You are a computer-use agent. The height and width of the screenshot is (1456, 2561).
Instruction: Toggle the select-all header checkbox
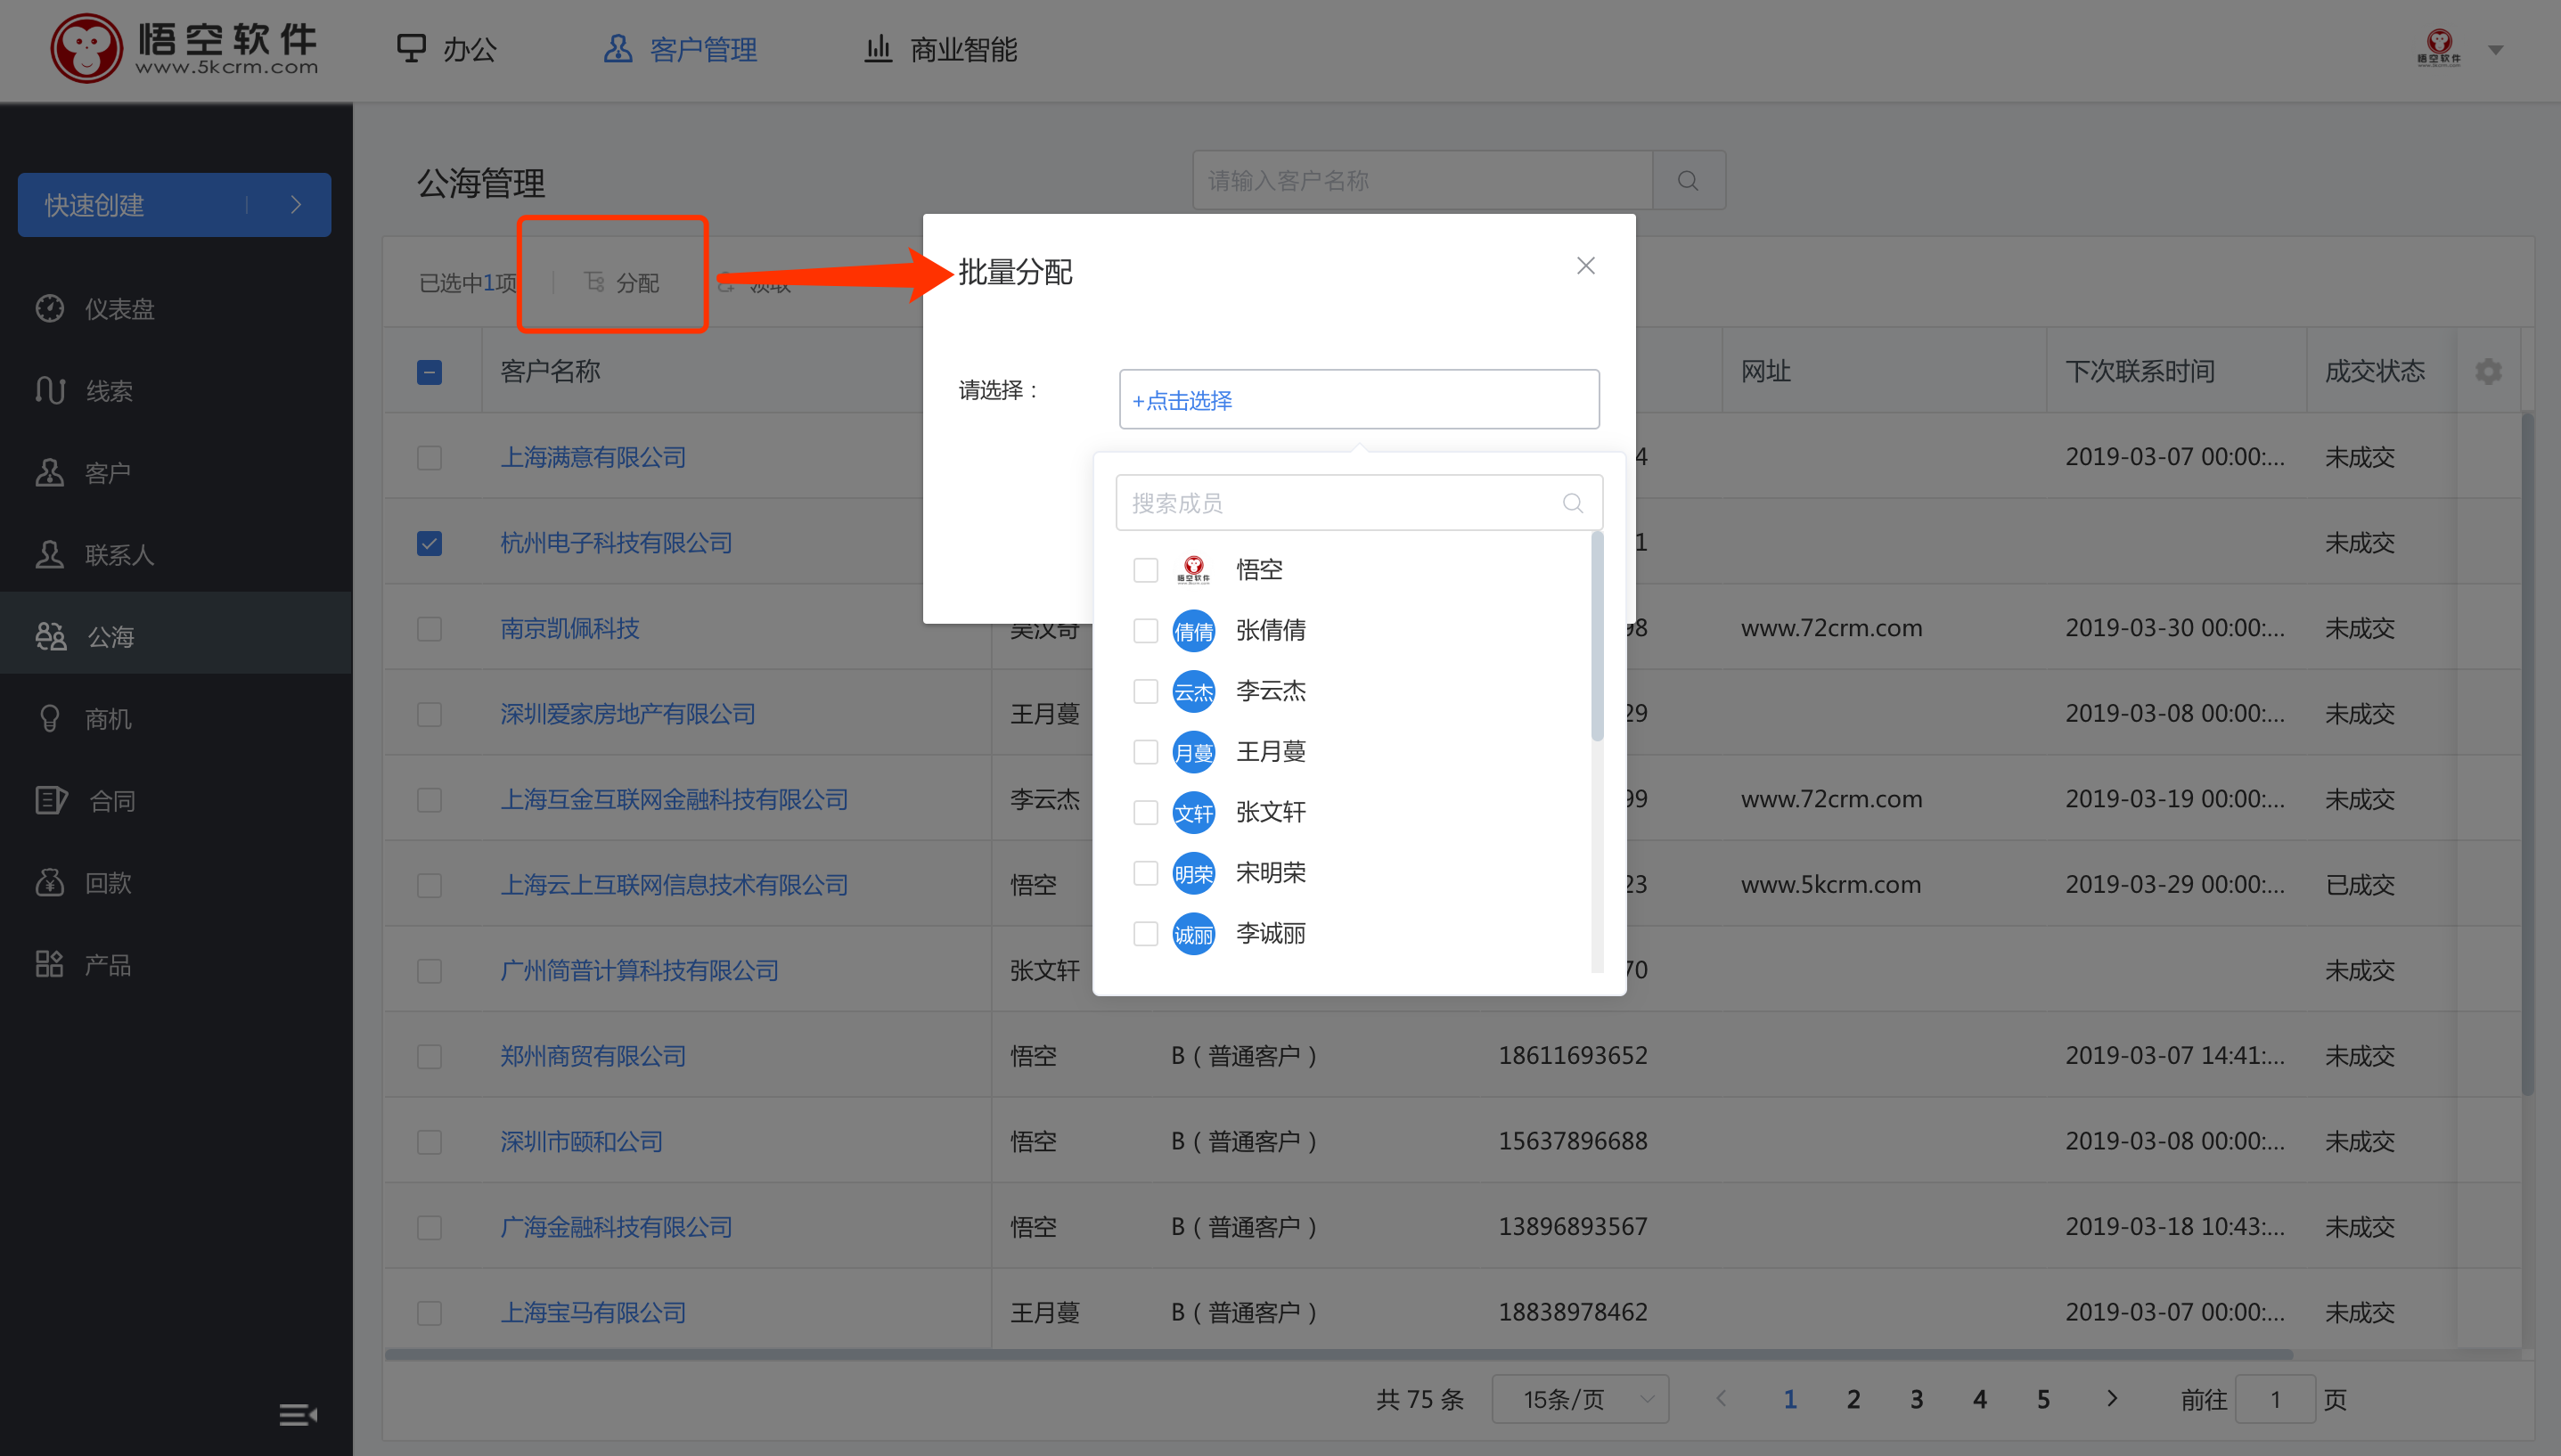tap(429, 372)
